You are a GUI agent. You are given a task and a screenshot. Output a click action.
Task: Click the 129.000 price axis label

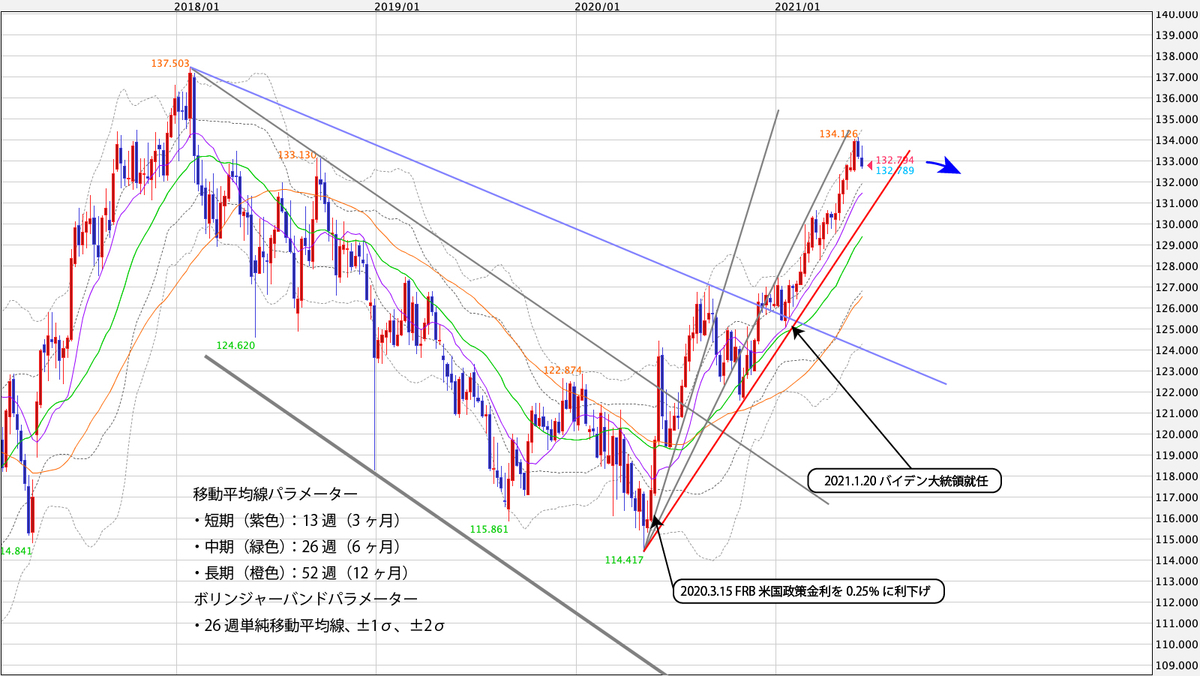(x=1176, y=245)
